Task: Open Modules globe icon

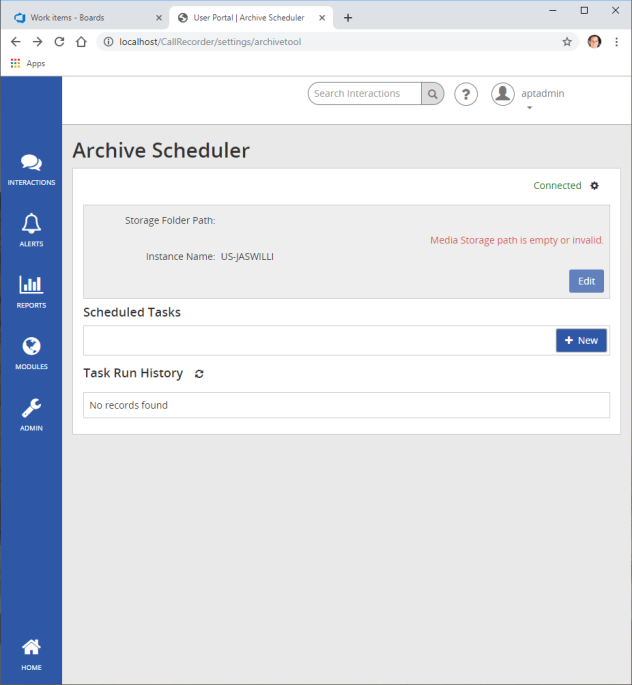Action: point(31,351)
